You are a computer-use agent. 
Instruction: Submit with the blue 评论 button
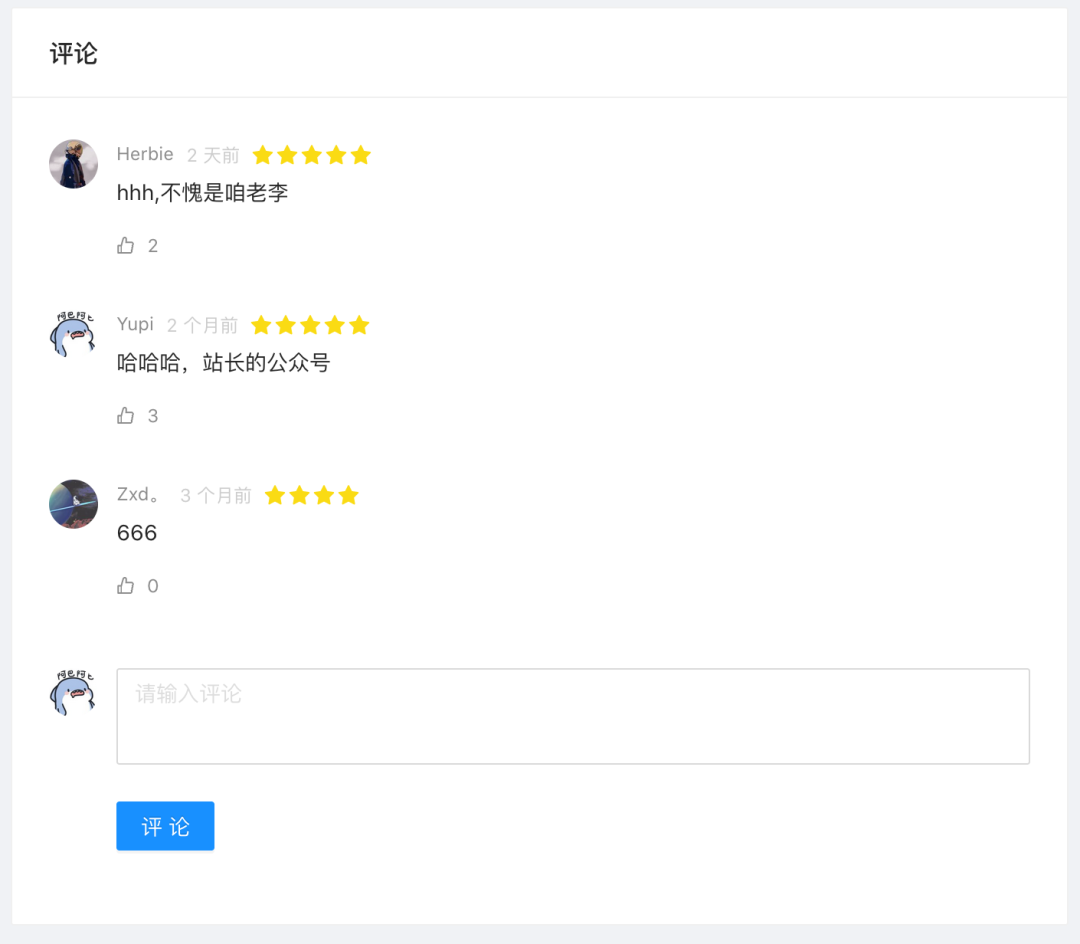click(x=165, y=826)
